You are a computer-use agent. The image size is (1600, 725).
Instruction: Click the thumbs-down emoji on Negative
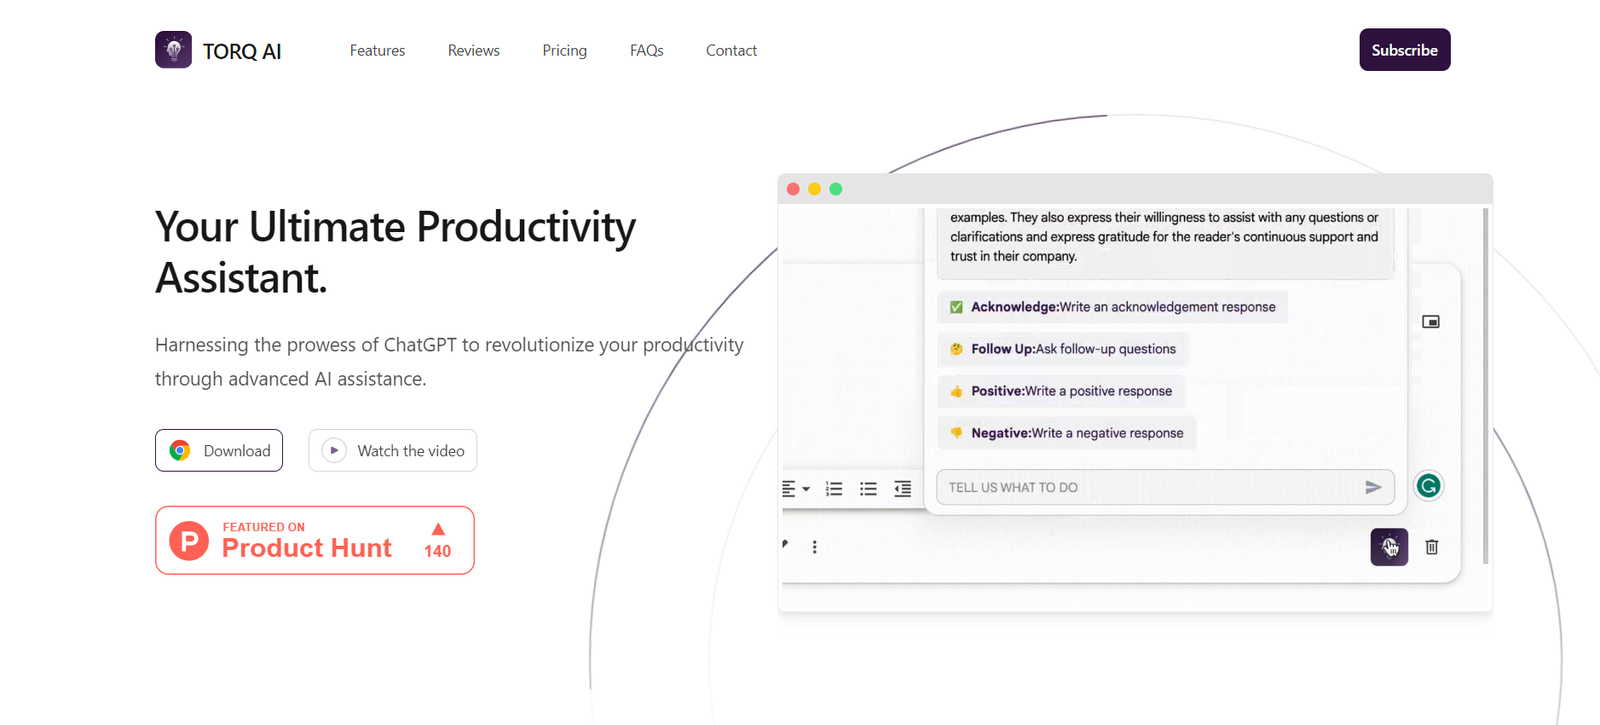pyautogui.click(x=956, y=433)
